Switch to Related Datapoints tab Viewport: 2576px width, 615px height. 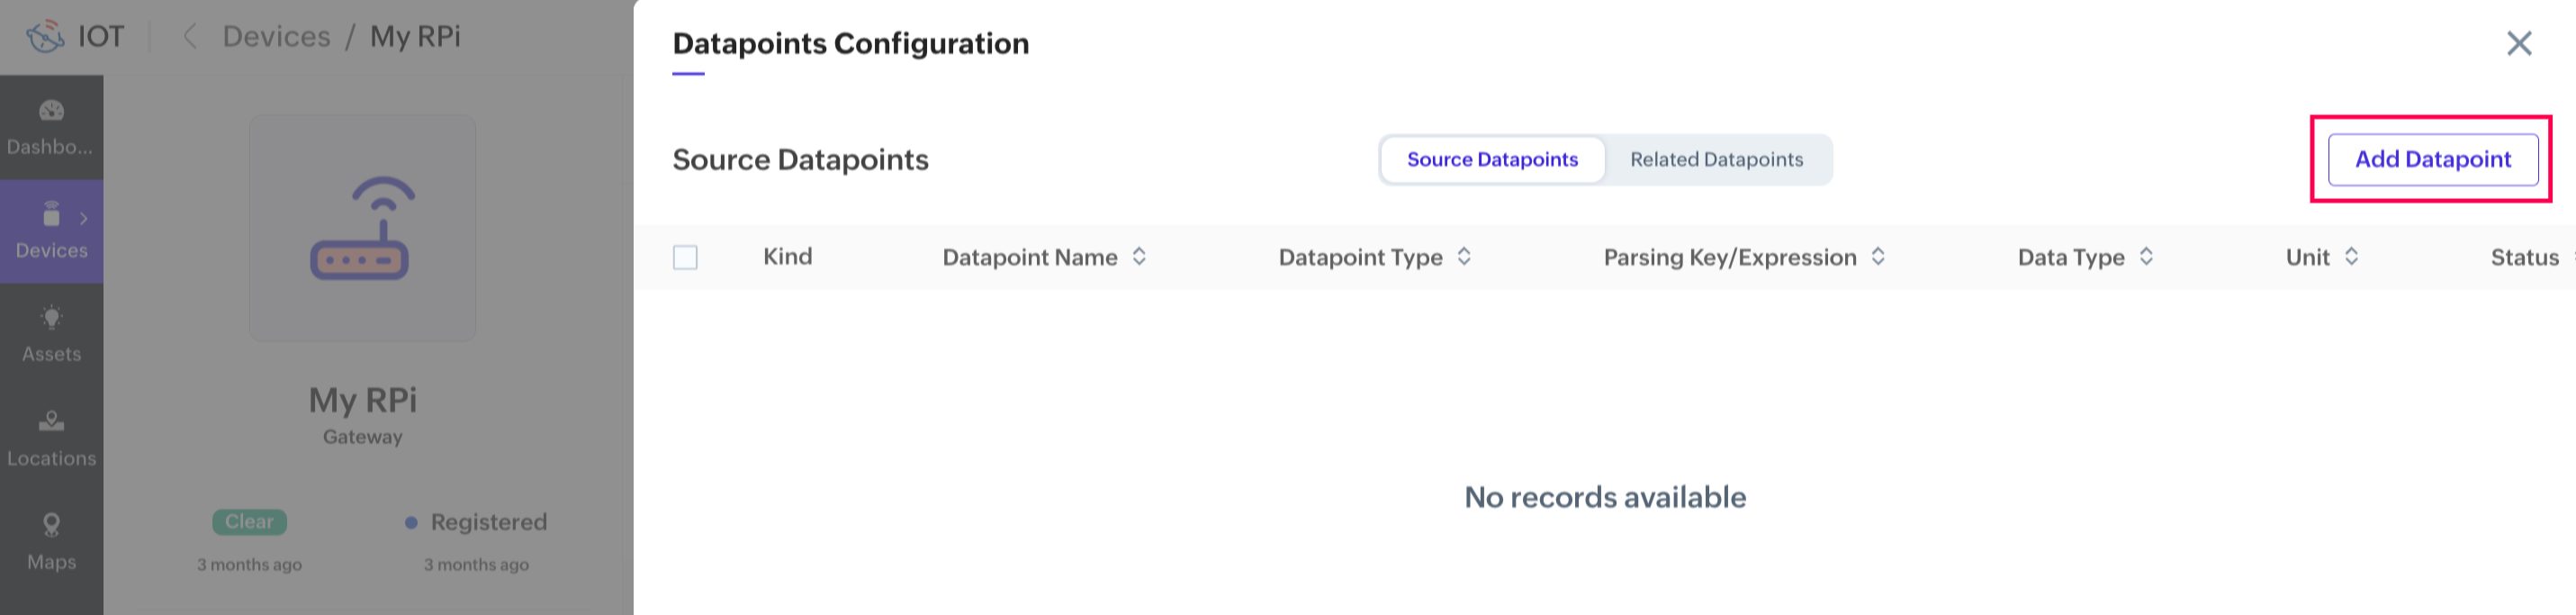click(1716, 160)
